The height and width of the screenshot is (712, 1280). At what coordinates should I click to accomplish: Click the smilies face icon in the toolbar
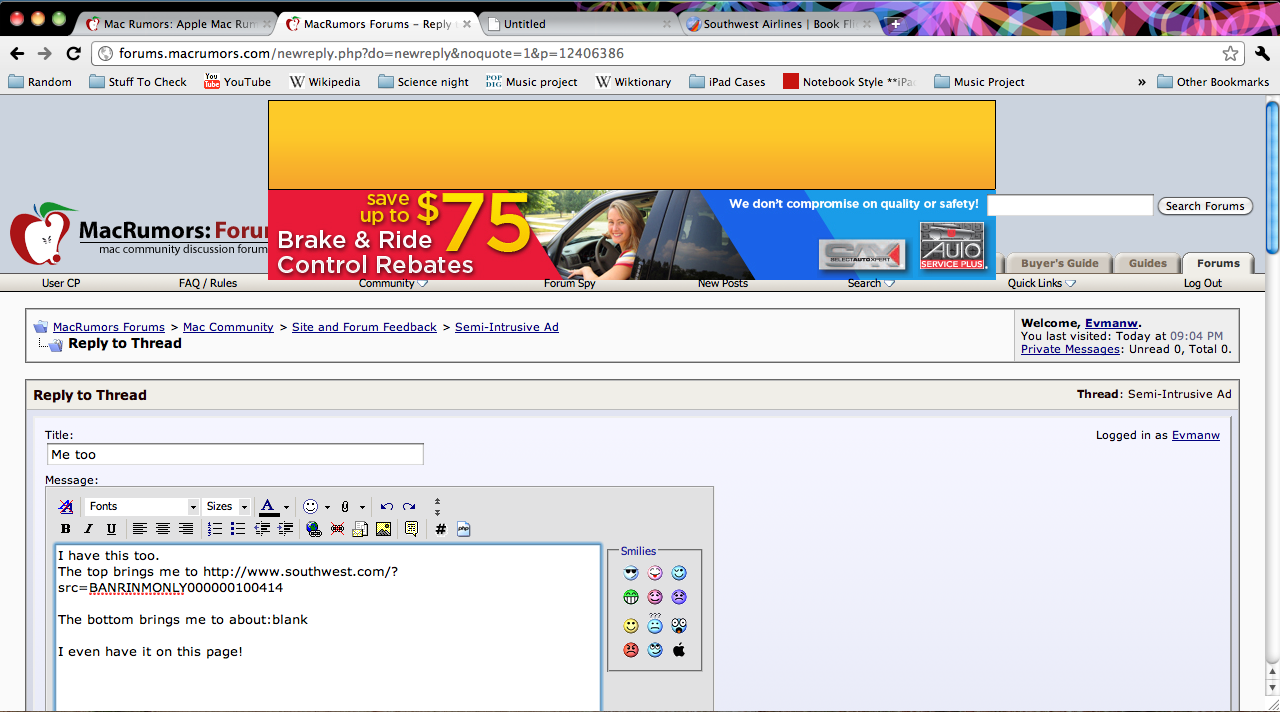[311, 507]
